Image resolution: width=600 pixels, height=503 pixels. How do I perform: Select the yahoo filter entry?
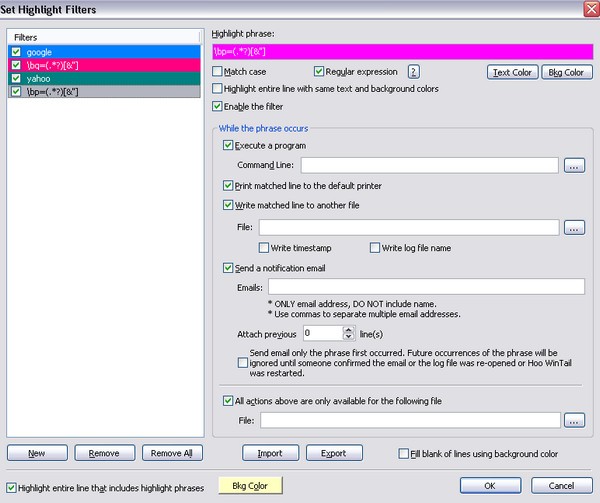point(40,78)
